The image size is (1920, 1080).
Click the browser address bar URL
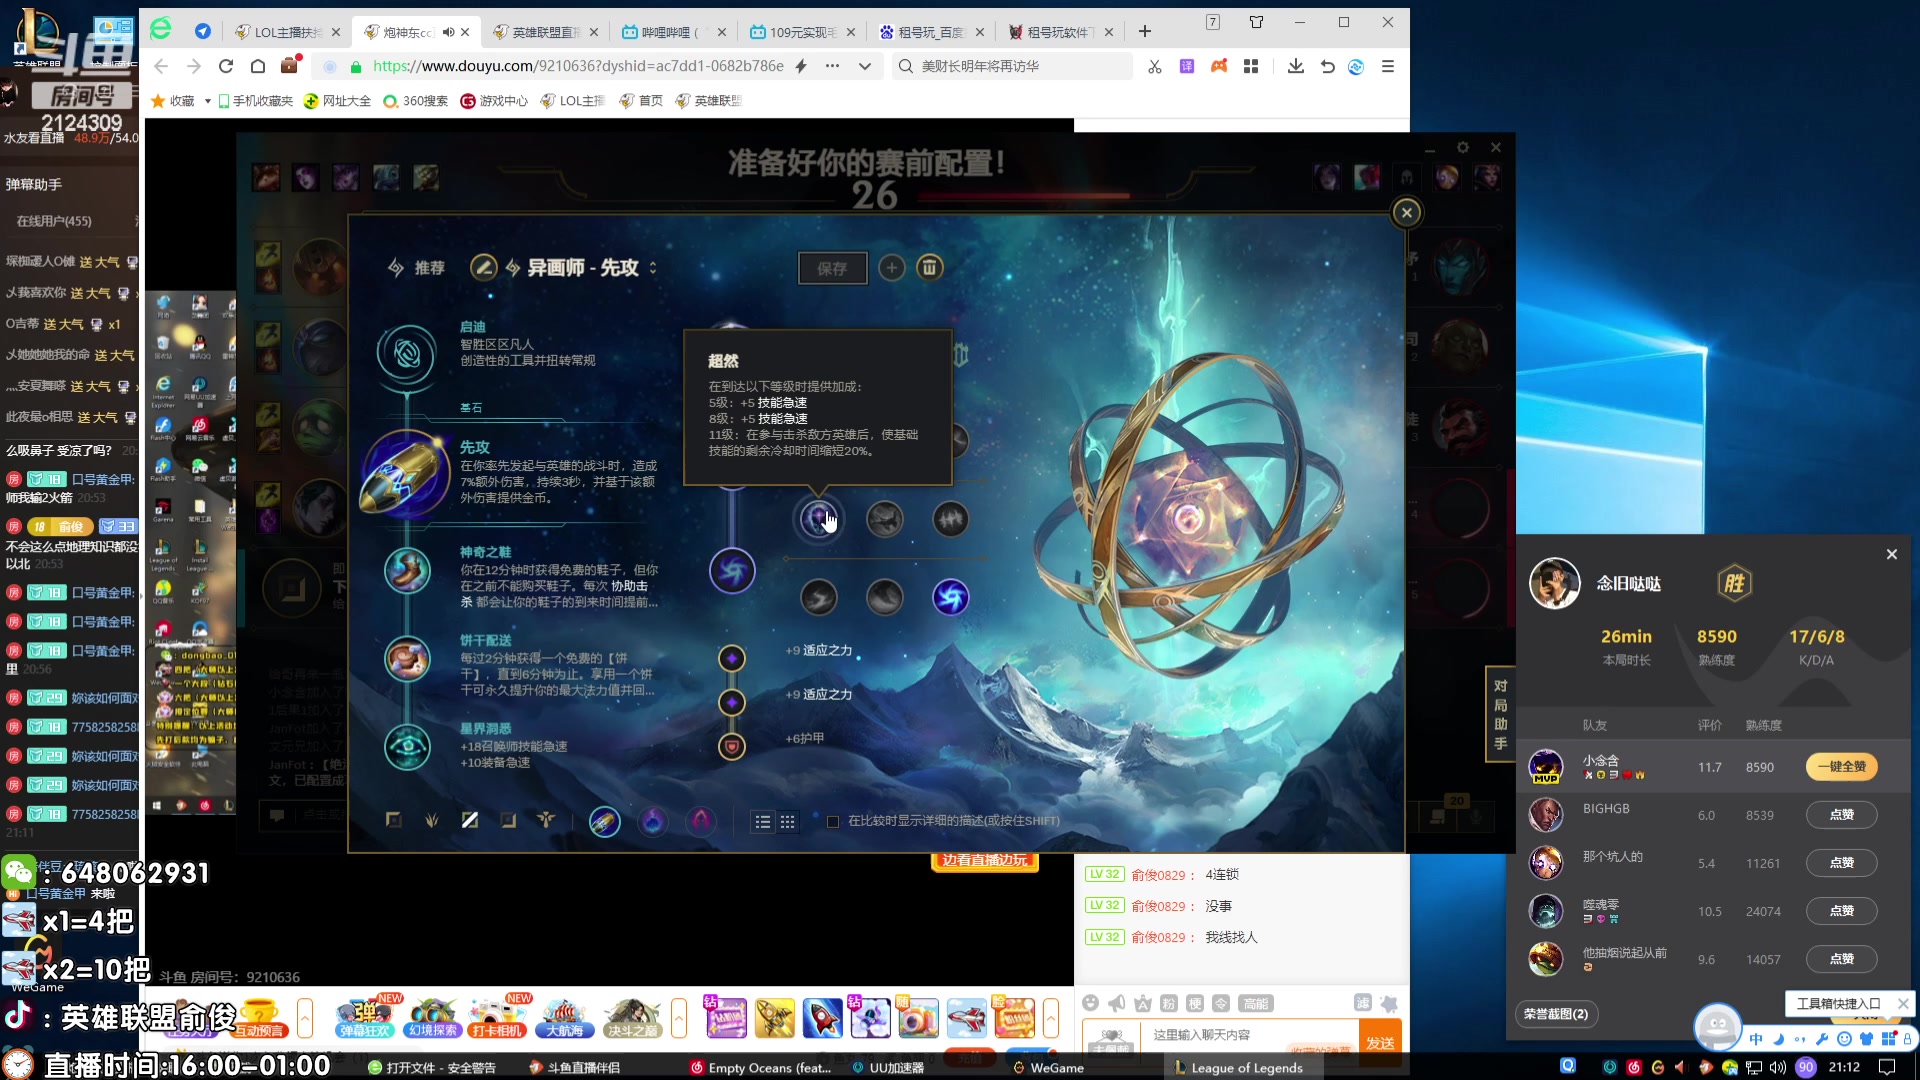(x=578, y=66)
